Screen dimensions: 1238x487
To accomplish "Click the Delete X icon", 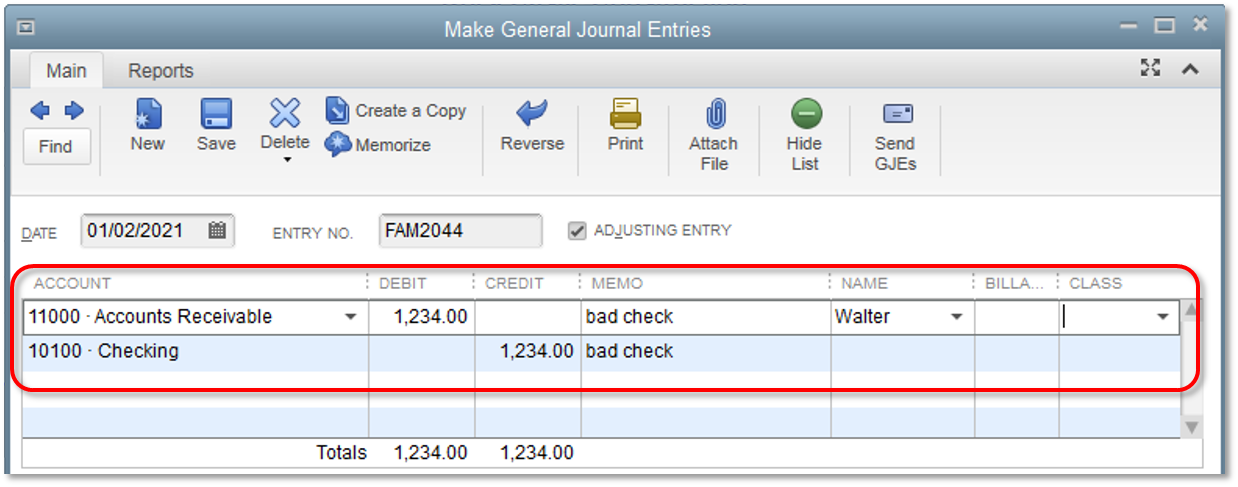I will coord(285,113).
